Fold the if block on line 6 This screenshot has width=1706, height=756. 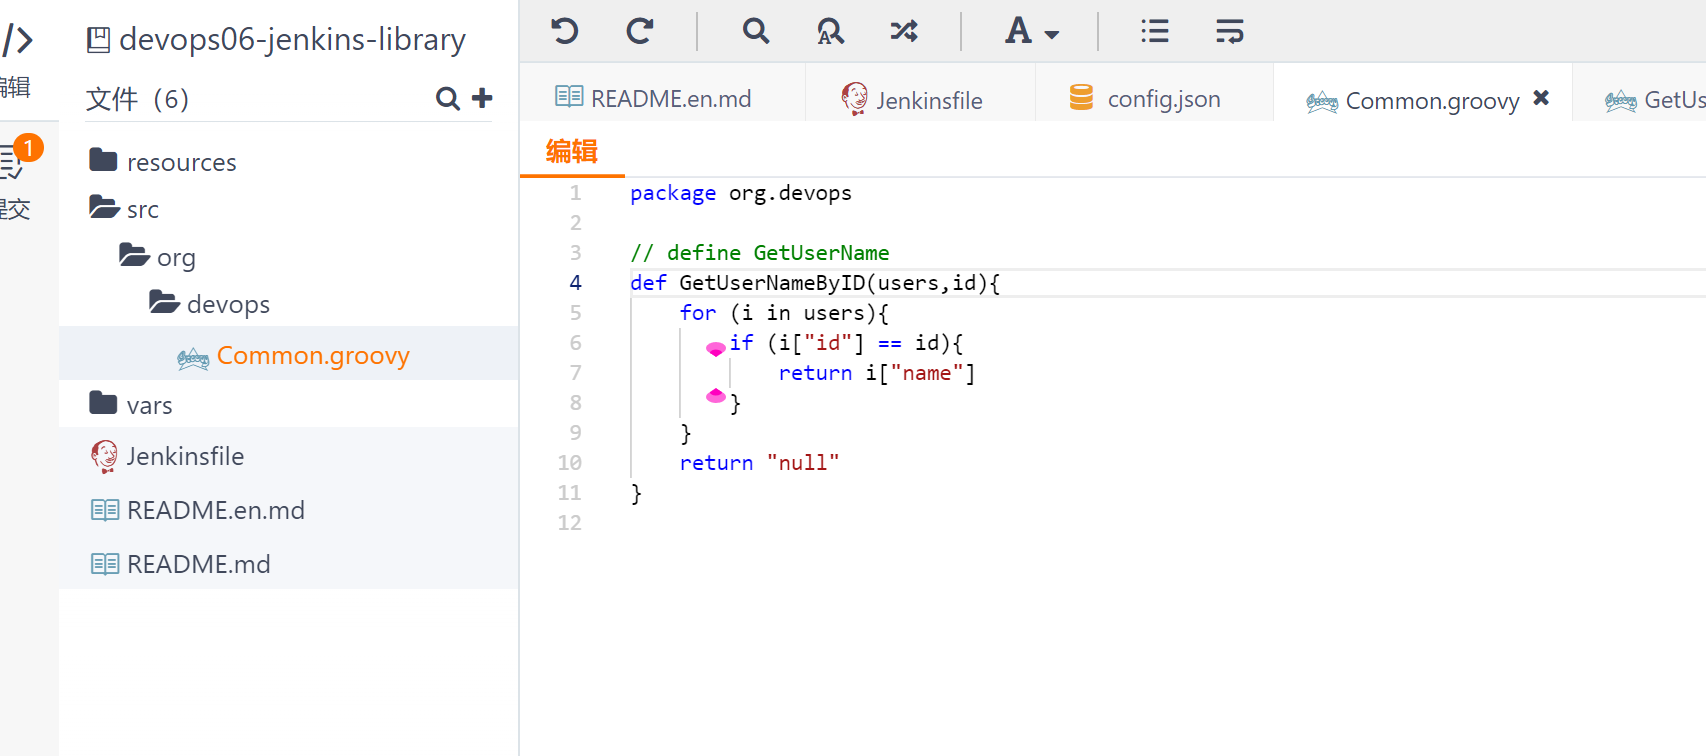coord(716,348)
